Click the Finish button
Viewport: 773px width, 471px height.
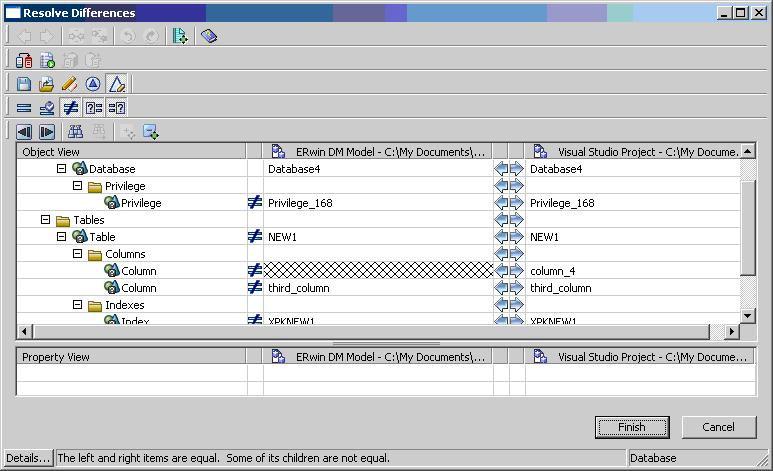(631, 427)
